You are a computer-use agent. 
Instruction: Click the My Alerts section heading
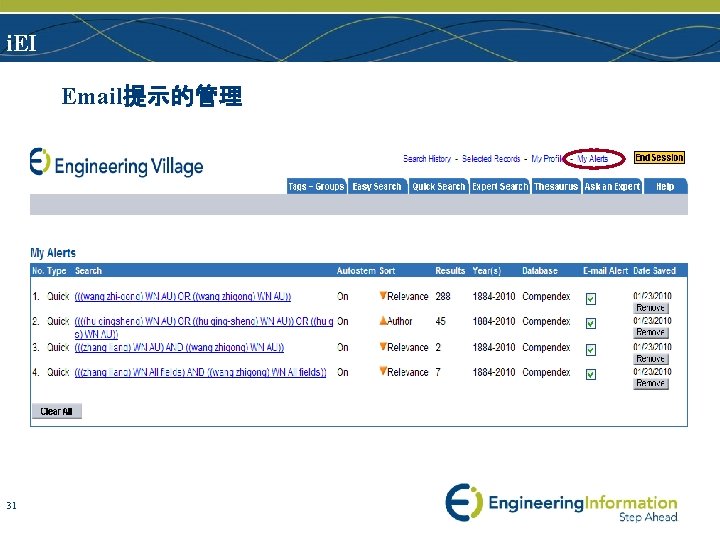53,253
